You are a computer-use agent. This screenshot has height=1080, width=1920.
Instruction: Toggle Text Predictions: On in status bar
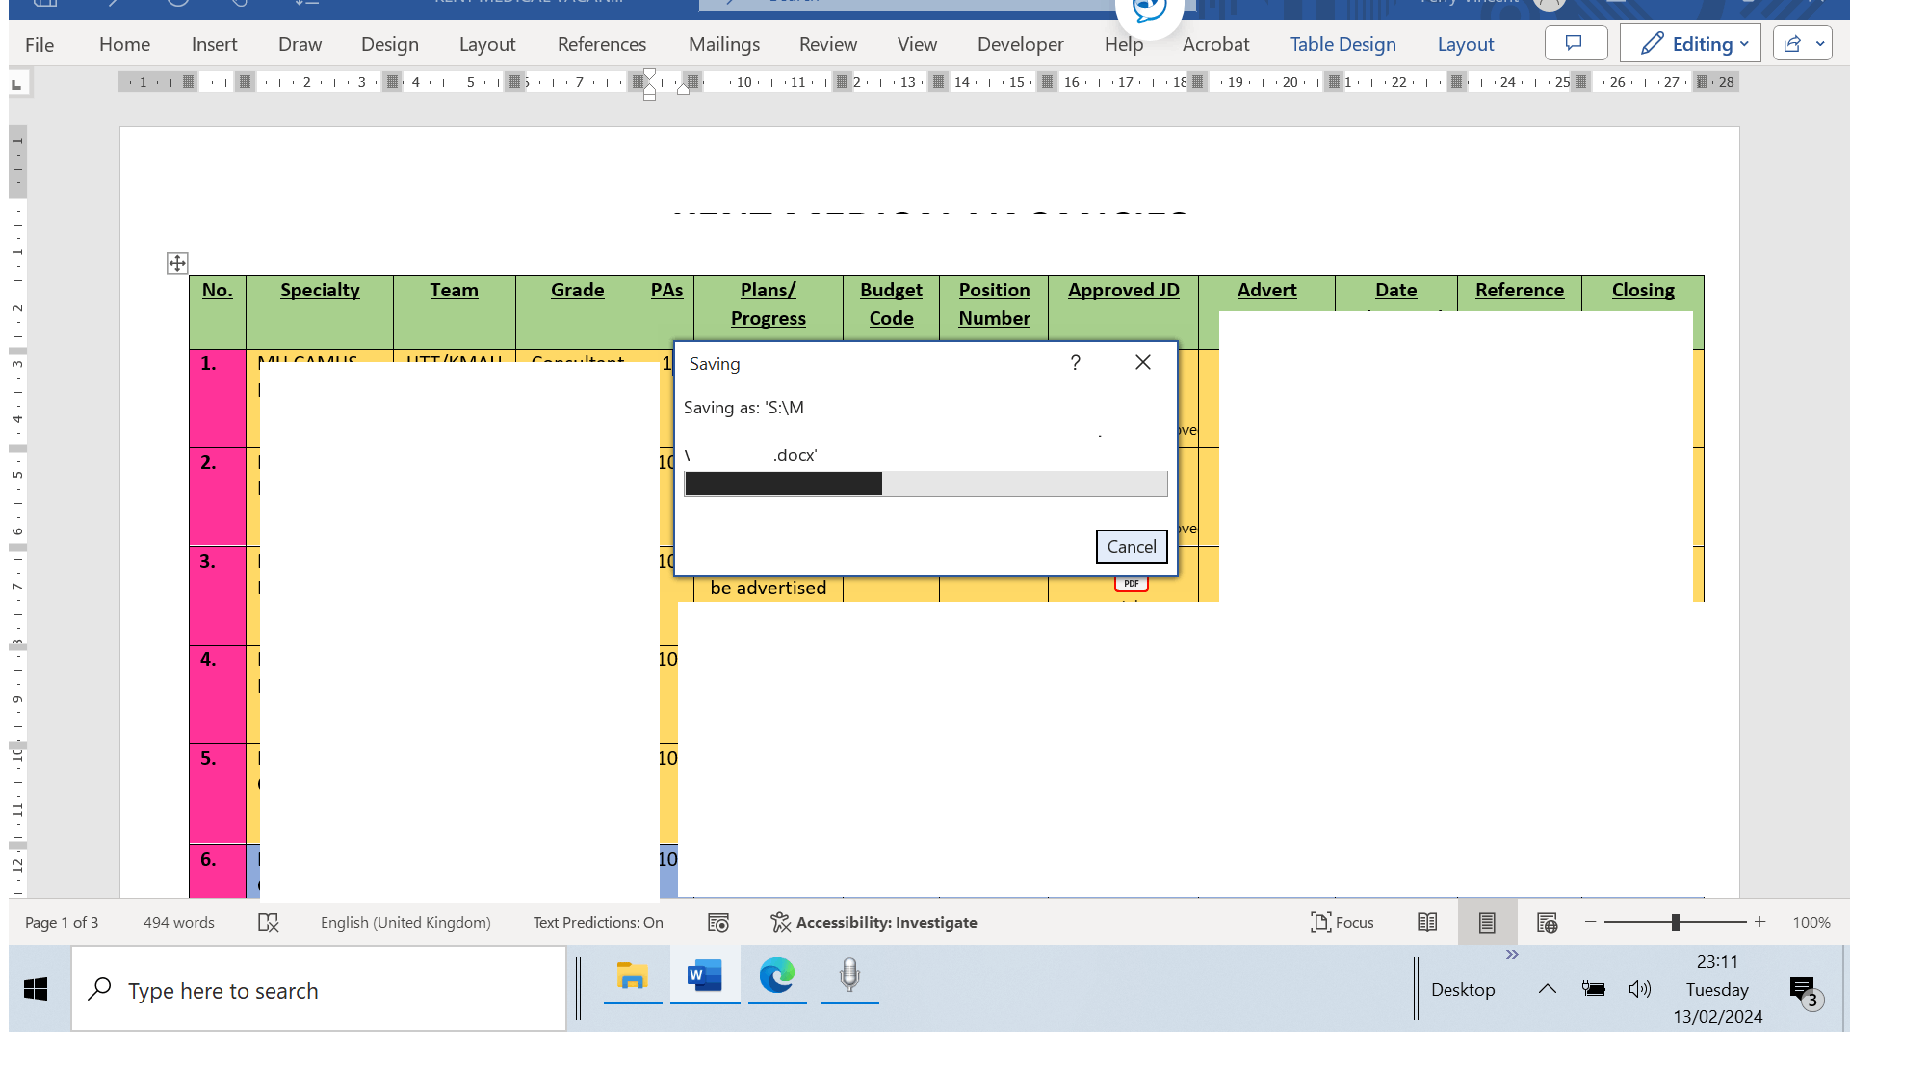(598, 922)
